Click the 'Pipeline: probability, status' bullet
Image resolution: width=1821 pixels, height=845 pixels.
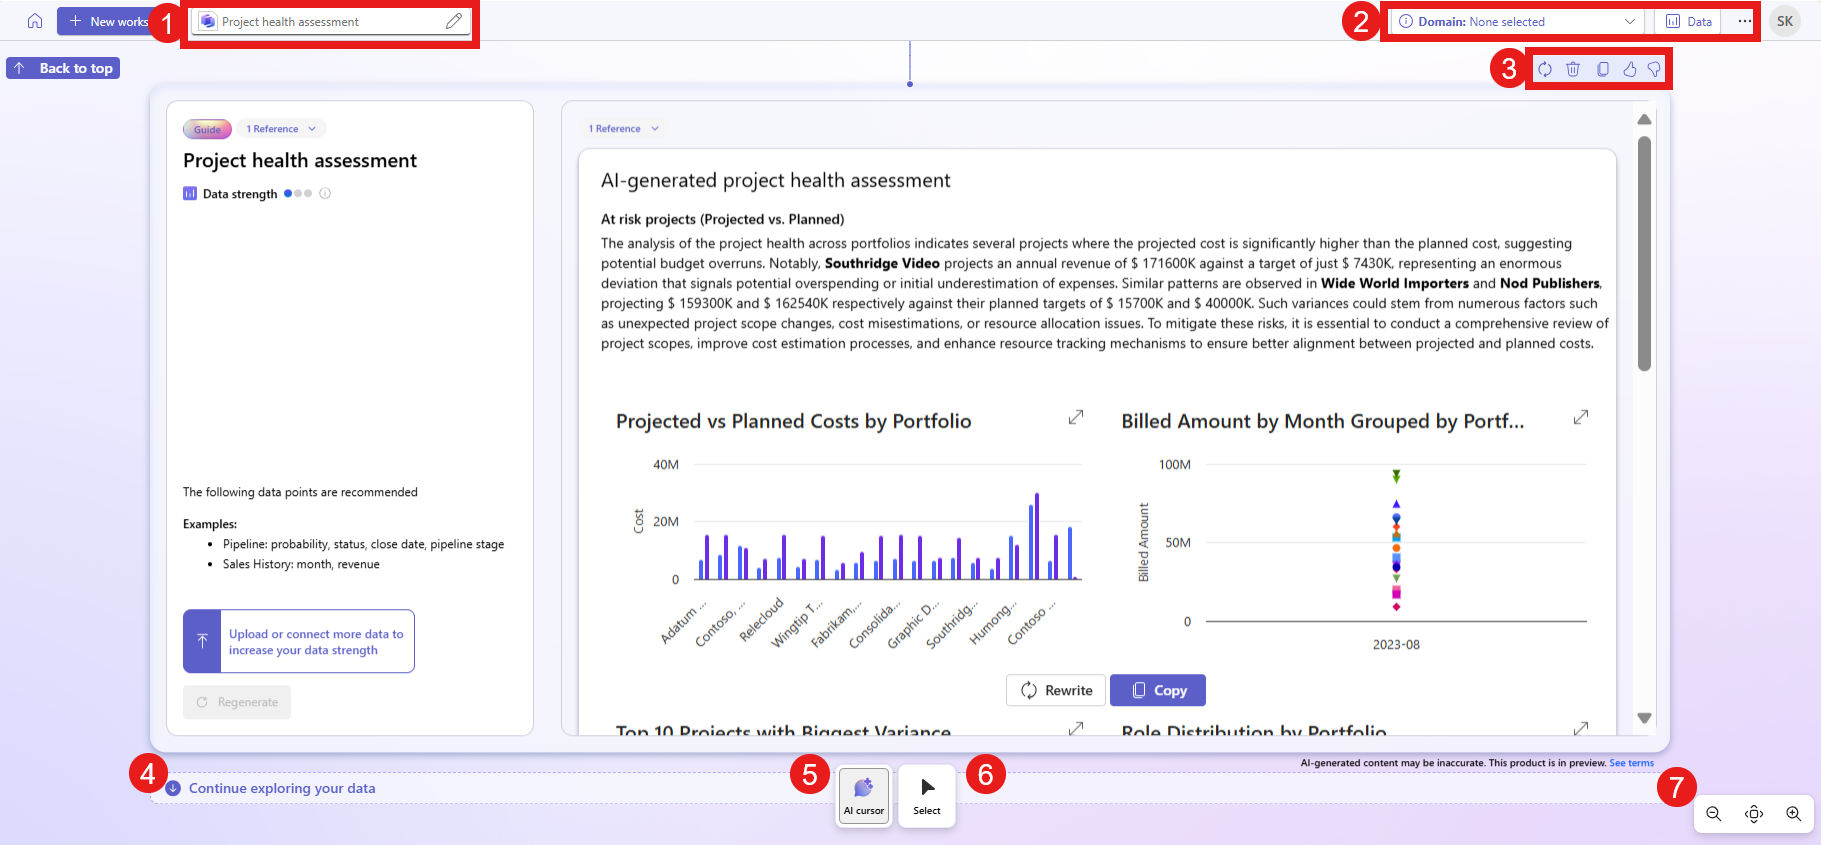pyautogui.click(x=363, y=544)
